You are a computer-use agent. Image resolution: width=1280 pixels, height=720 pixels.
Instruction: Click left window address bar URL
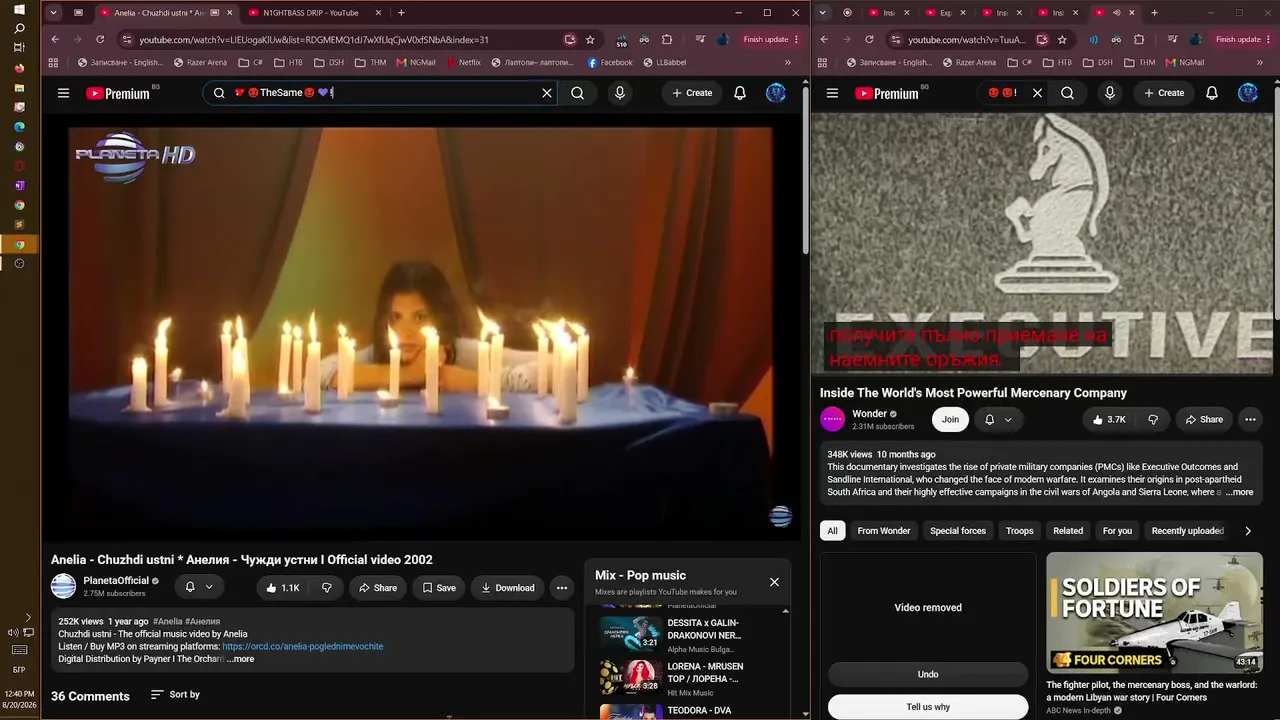click(314, 40)
